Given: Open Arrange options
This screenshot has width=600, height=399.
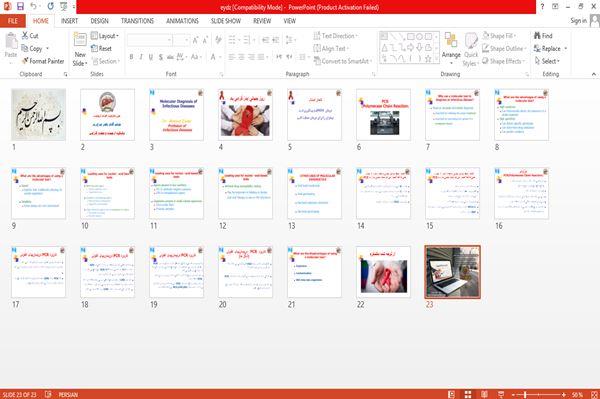Looking at the screenshot, I should [x=451, y=49].
